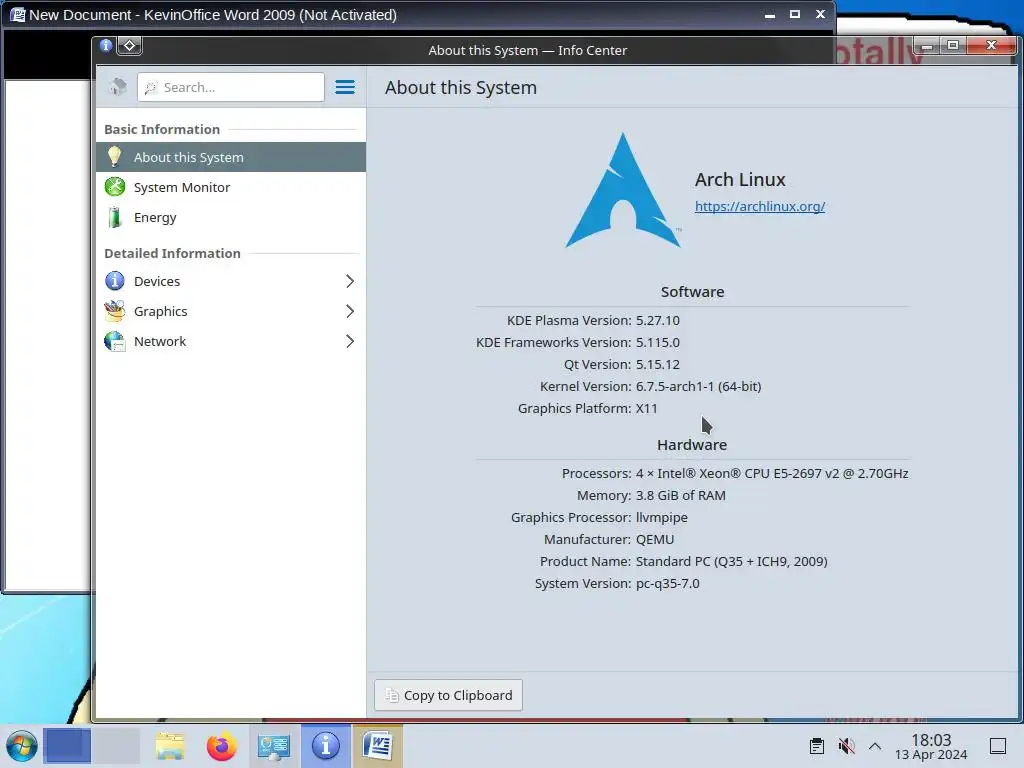
Task: Click the Network globe icon in sidebar
Action: 115,341
